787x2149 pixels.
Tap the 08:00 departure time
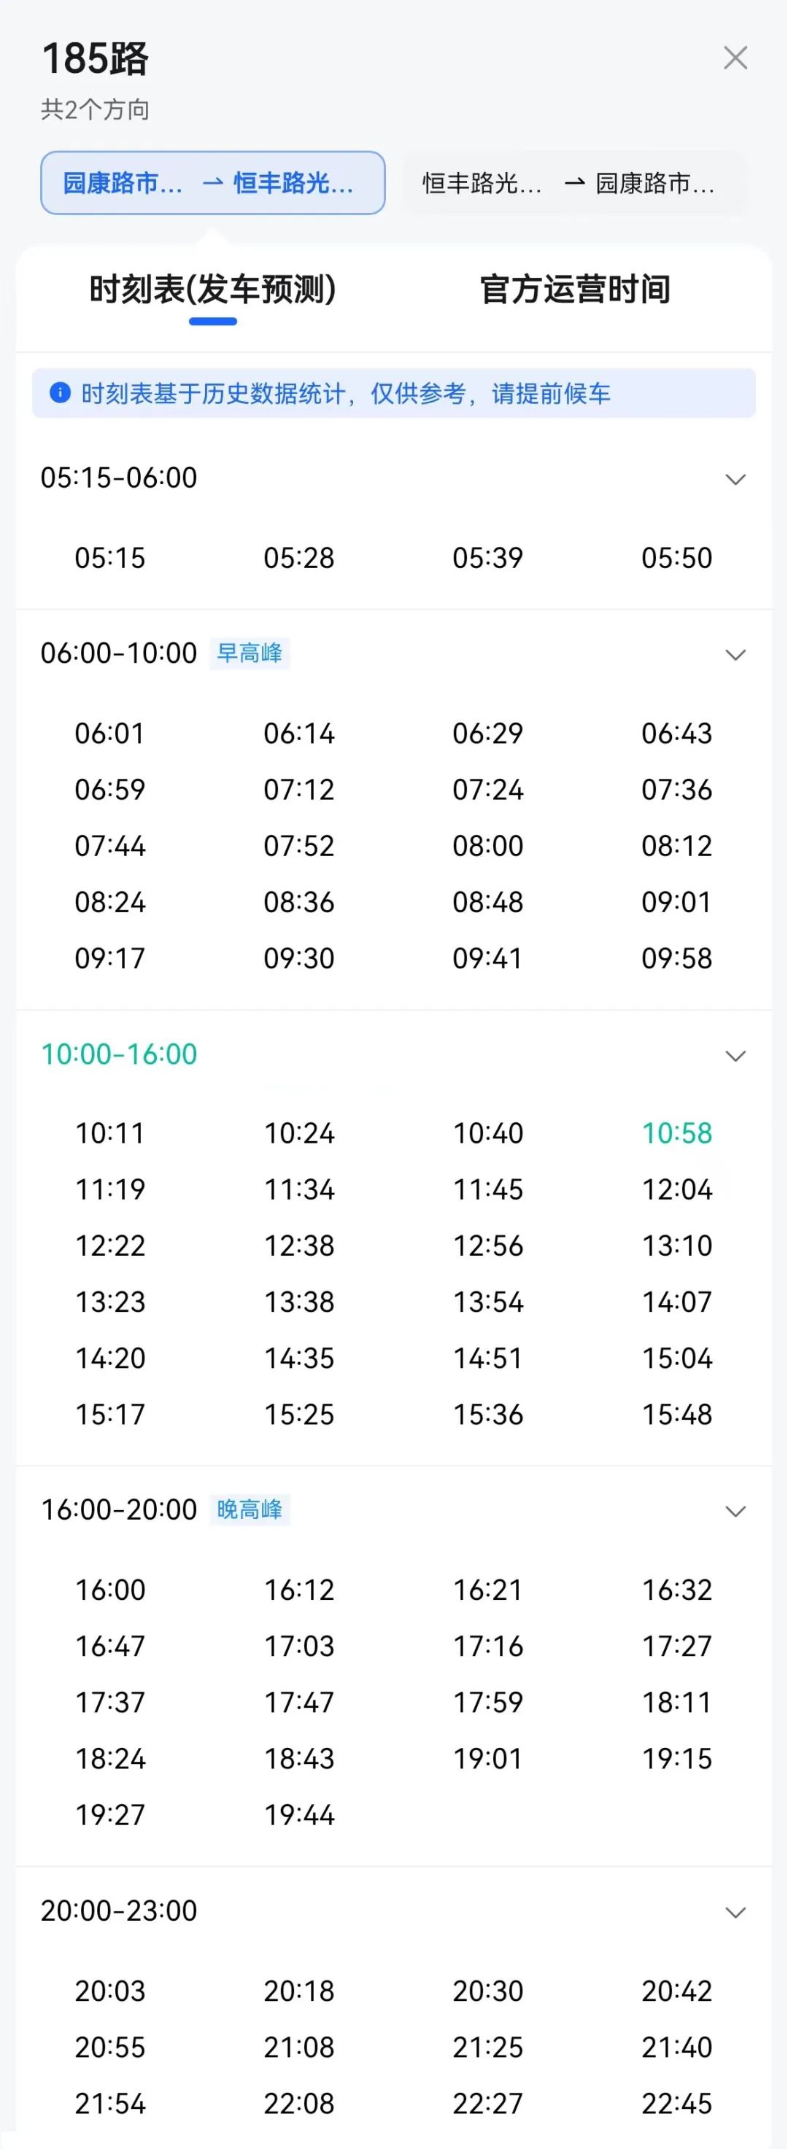point(488,846)
